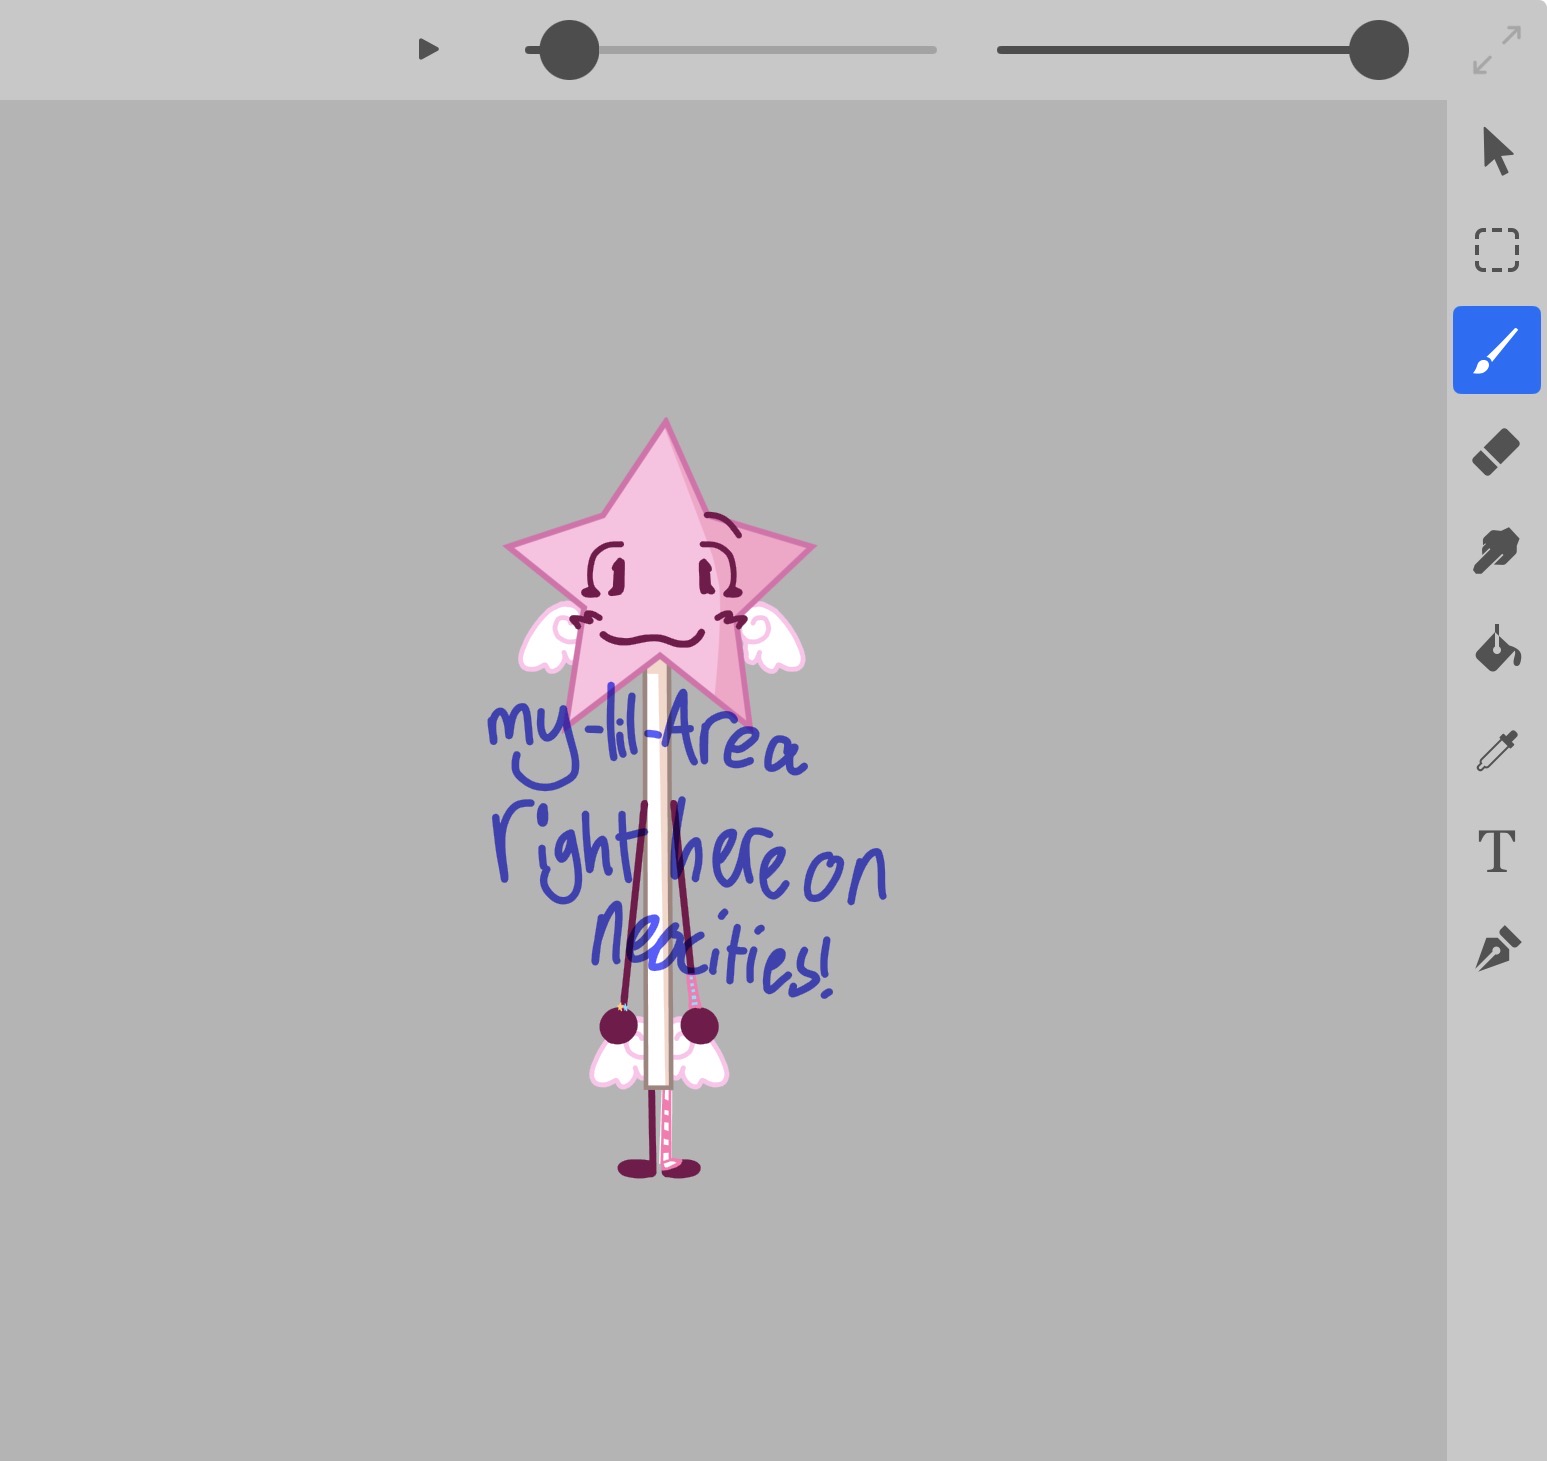The height and width of the screenshot is (1461, 1547).
Task: Click the pink star's smiling mouth
Action: click(652, 639)
